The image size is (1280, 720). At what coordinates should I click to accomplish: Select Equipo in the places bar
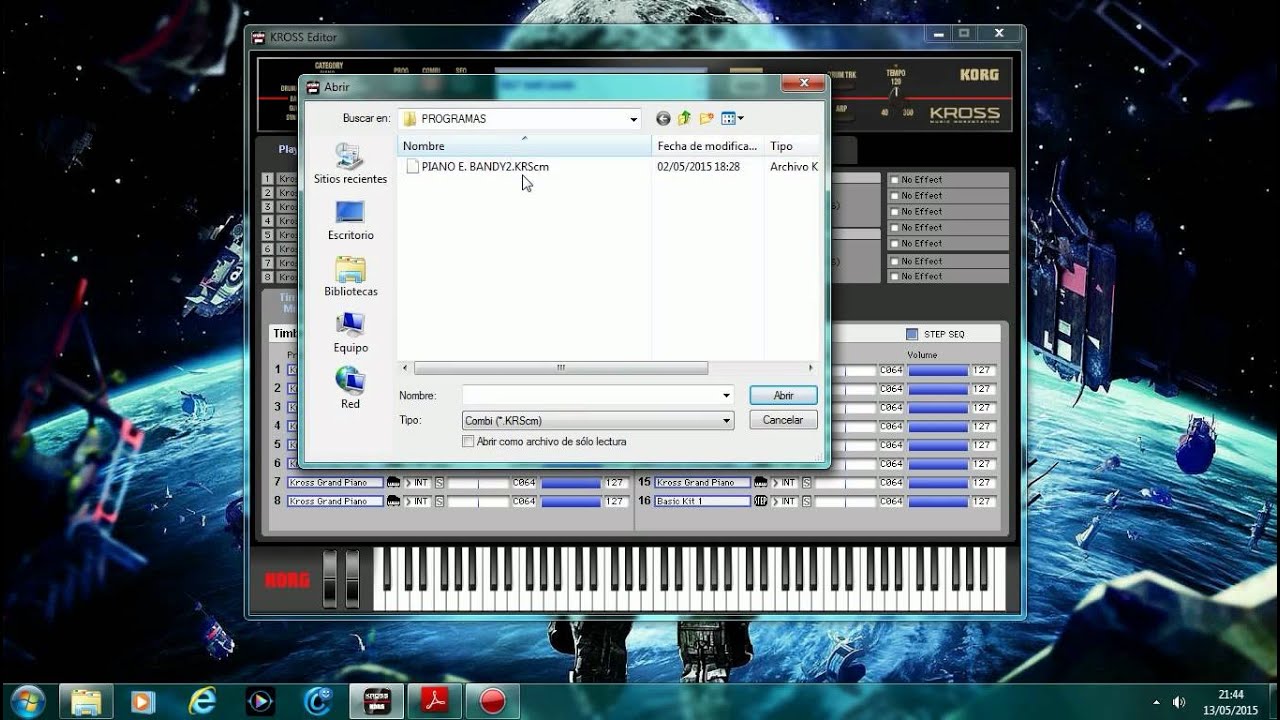[x=350, y=333]
